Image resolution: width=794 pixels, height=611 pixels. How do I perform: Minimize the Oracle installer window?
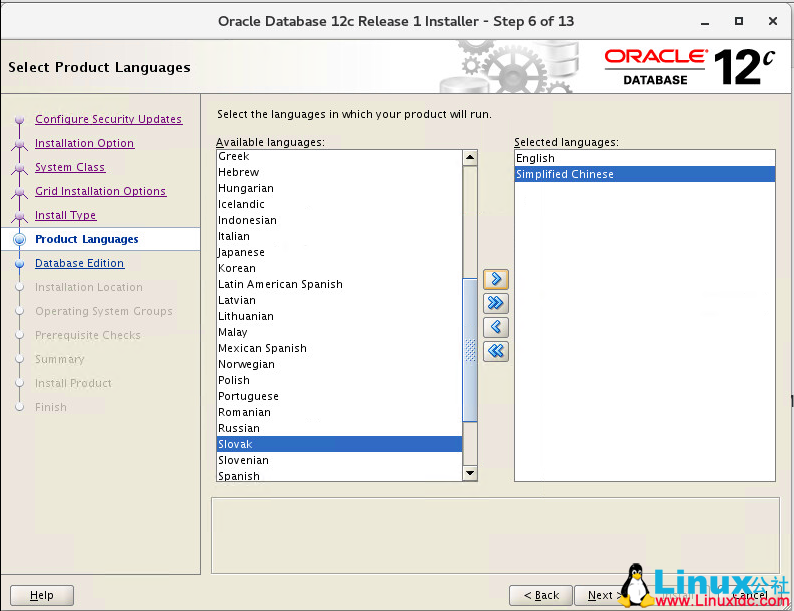705,22
